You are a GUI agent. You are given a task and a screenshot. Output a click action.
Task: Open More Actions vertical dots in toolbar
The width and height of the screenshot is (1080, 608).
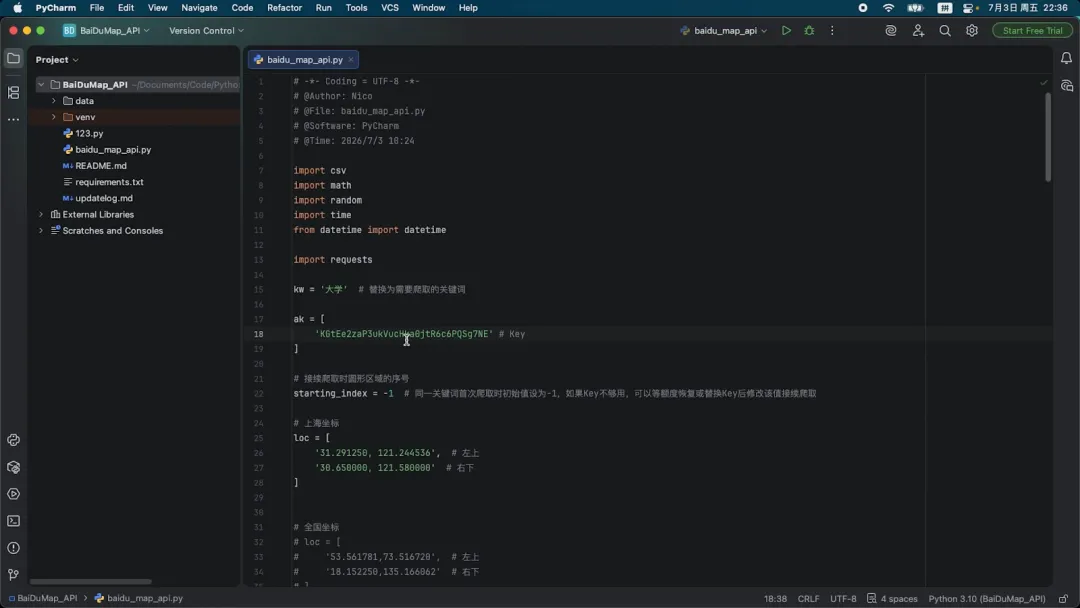(832, 30)
